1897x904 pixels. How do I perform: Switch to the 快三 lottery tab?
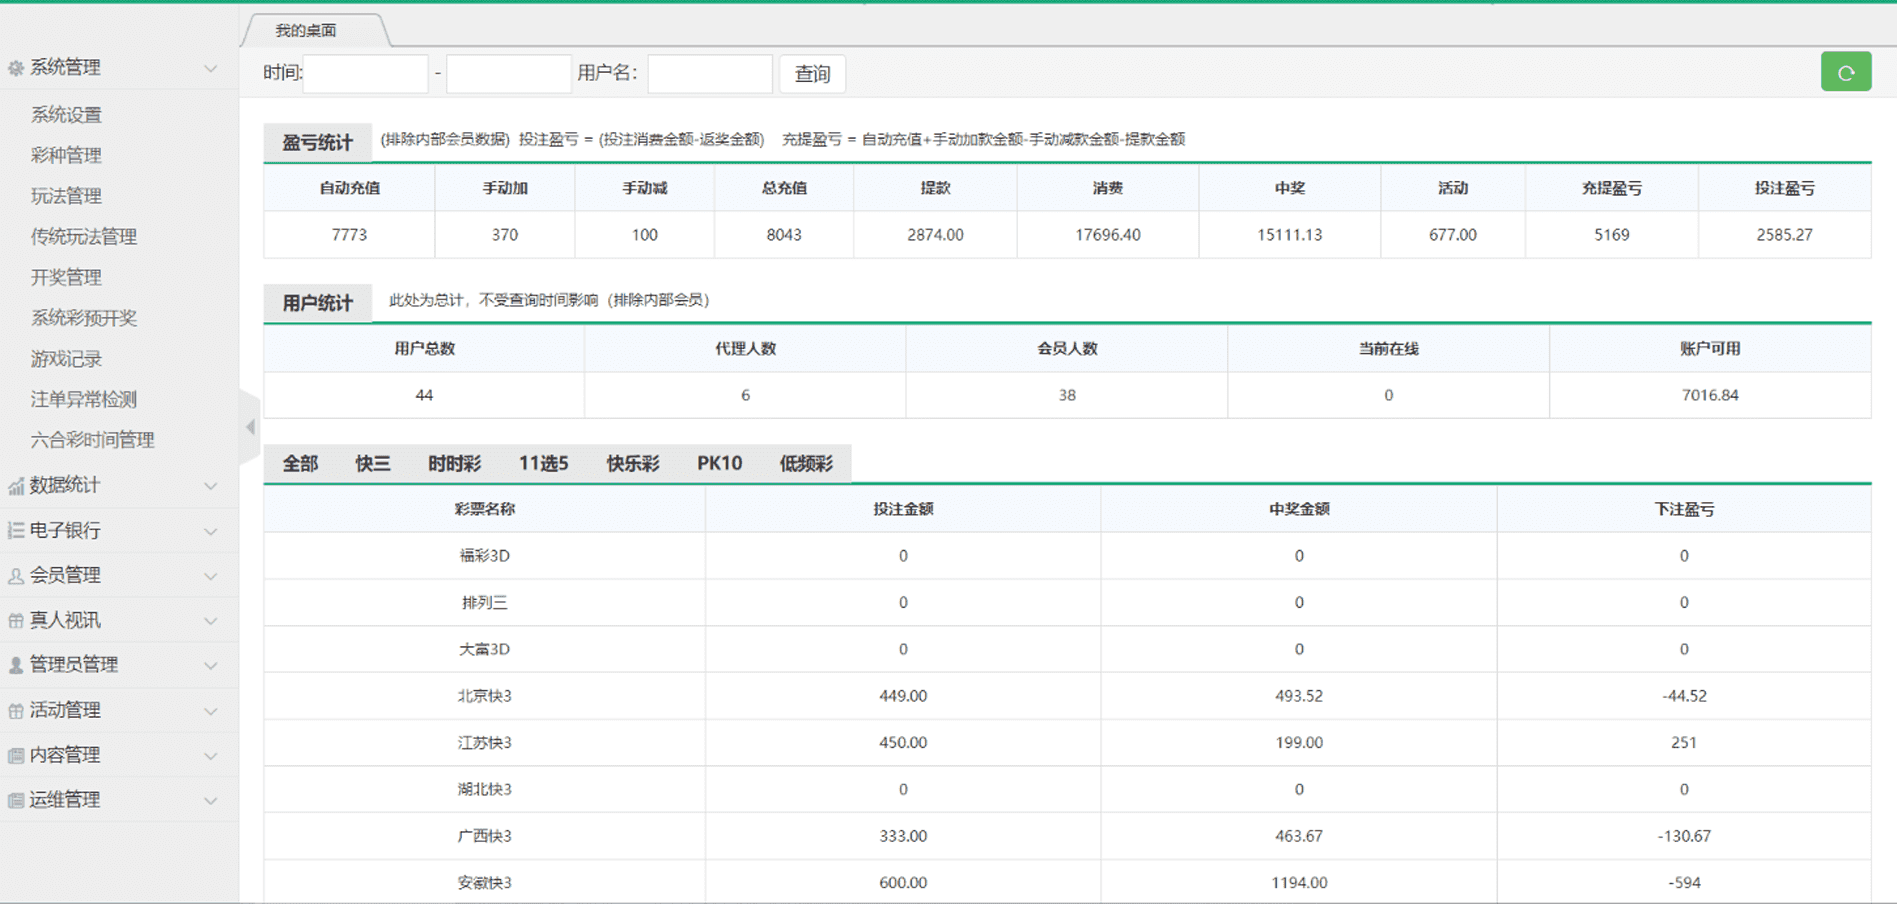(x=372, y=464)
